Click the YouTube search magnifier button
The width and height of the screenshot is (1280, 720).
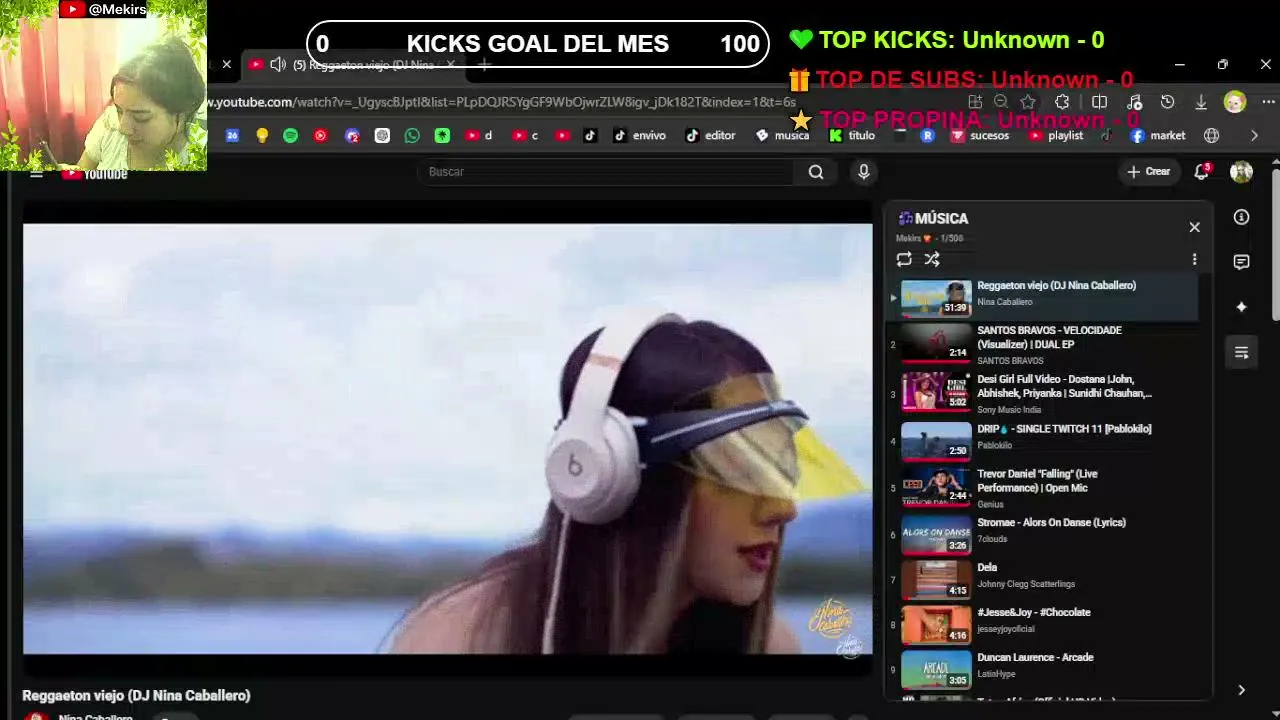tap(816, 172)
